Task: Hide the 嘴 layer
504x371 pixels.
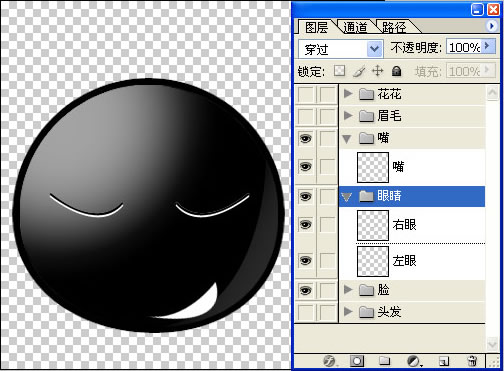Action: coord(305,166)
